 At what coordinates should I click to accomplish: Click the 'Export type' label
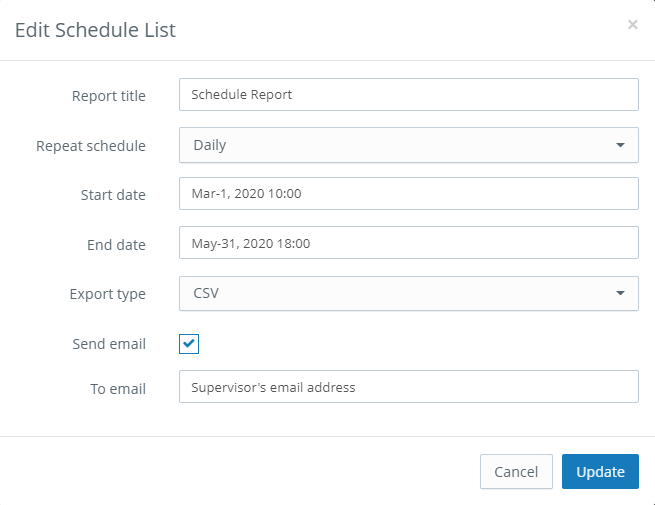click(x=107, y=294)
